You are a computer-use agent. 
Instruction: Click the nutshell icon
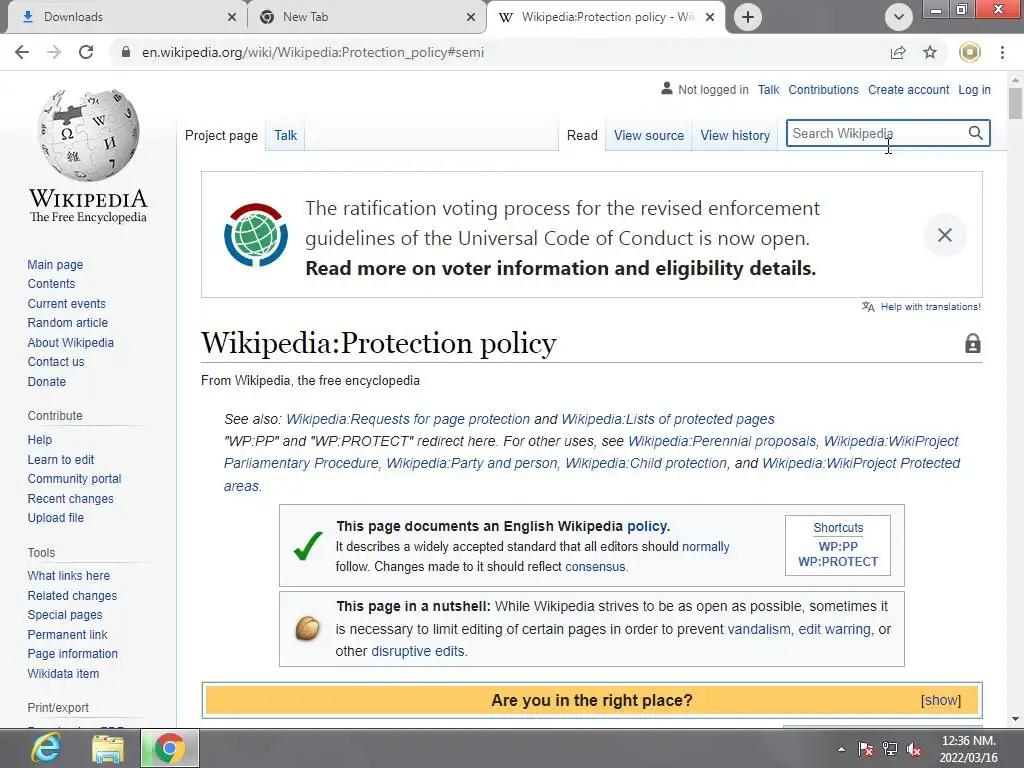pyautogui.click(x=308, y=629)
